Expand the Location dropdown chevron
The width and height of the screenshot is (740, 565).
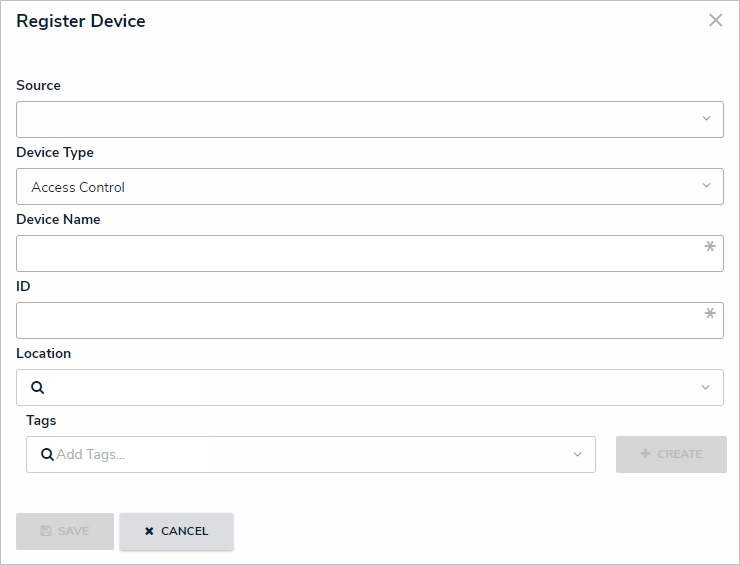pyautogui.click(x=706, y=387)
